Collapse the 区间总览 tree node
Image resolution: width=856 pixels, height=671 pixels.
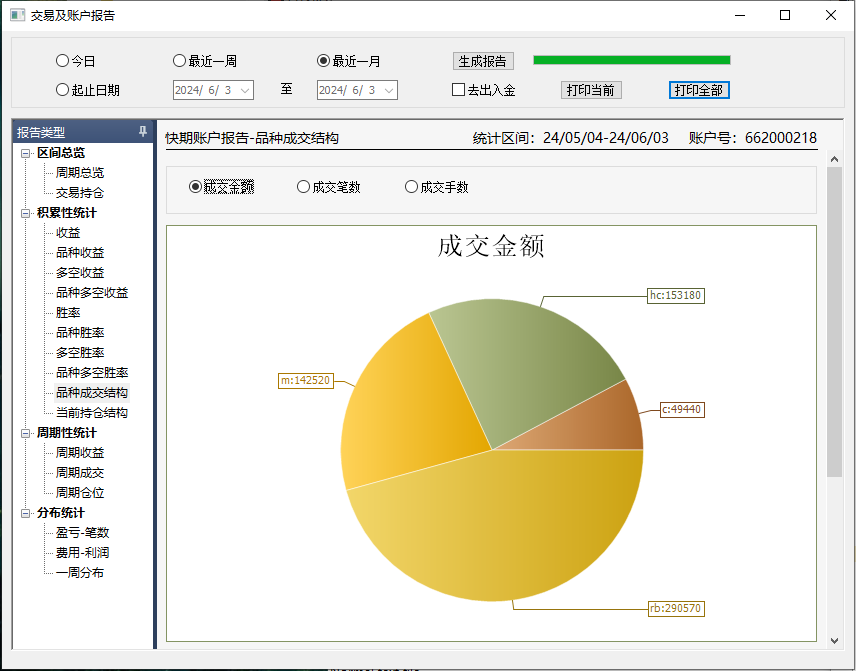click(x=26, y=153)
